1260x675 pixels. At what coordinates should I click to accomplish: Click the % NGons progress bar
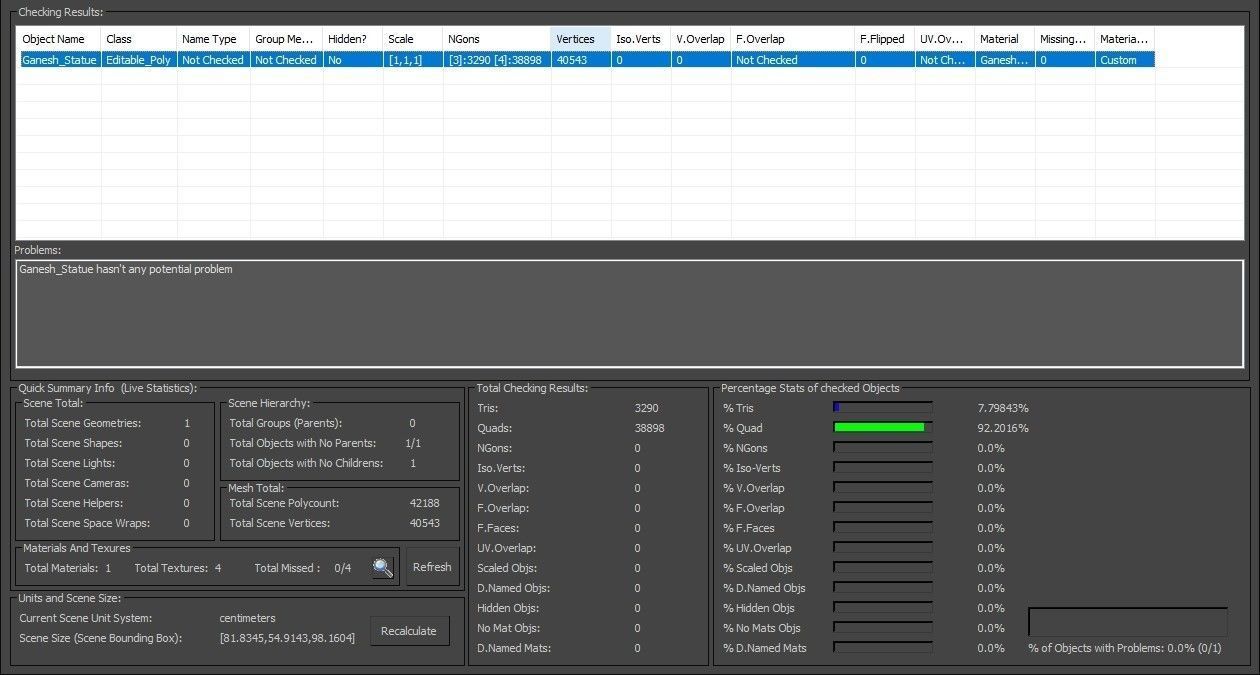[883, 448]
